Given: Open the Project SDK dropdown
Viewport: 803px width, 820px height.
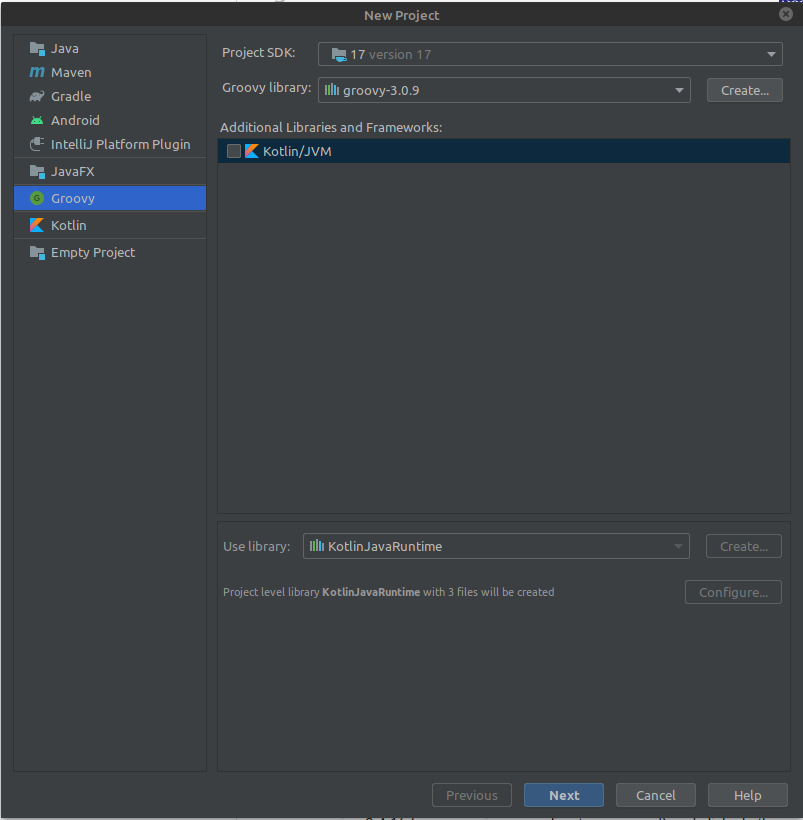Looking at the screenshot, I should coord(550,54).
